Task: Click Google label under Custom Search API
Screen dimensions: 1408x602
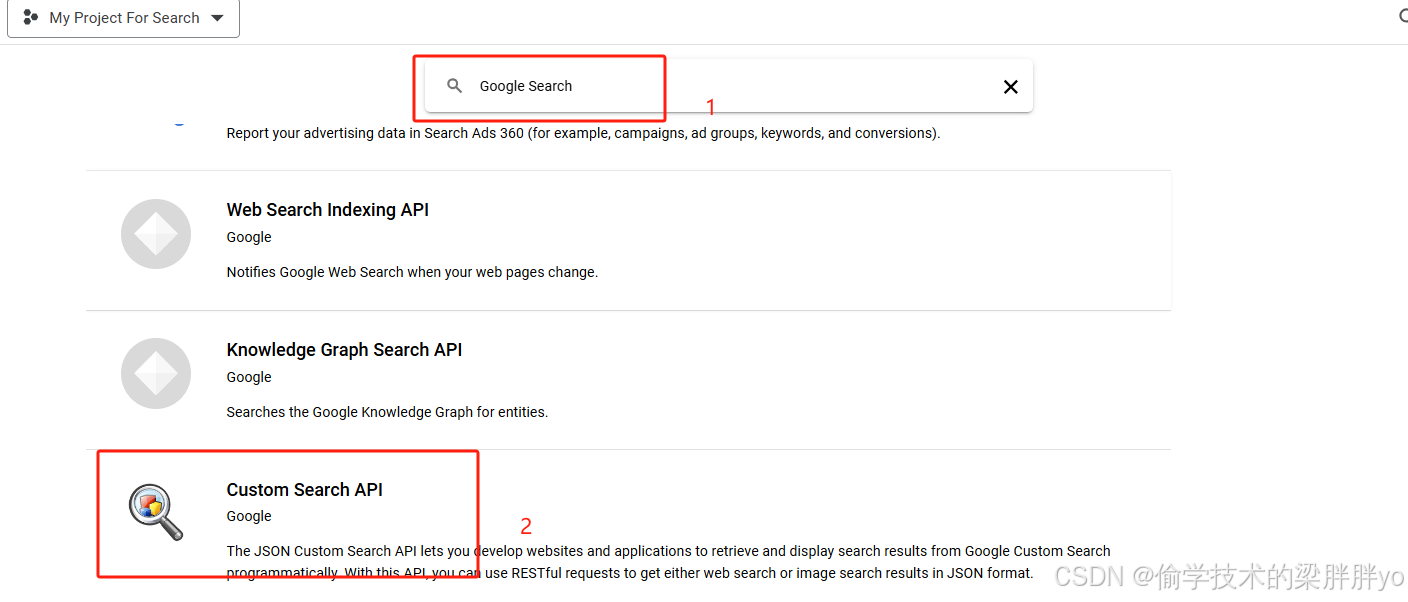Action: tap(249, 516)
